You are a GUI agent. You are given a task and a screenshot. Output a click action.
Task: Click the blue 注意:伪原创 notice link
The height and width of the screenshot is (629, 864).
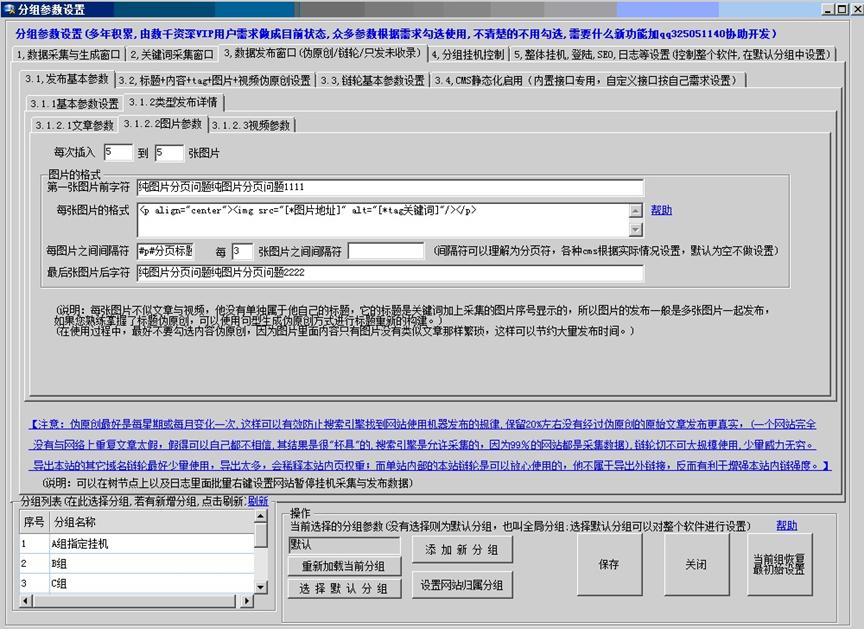[x=430, y=444]
